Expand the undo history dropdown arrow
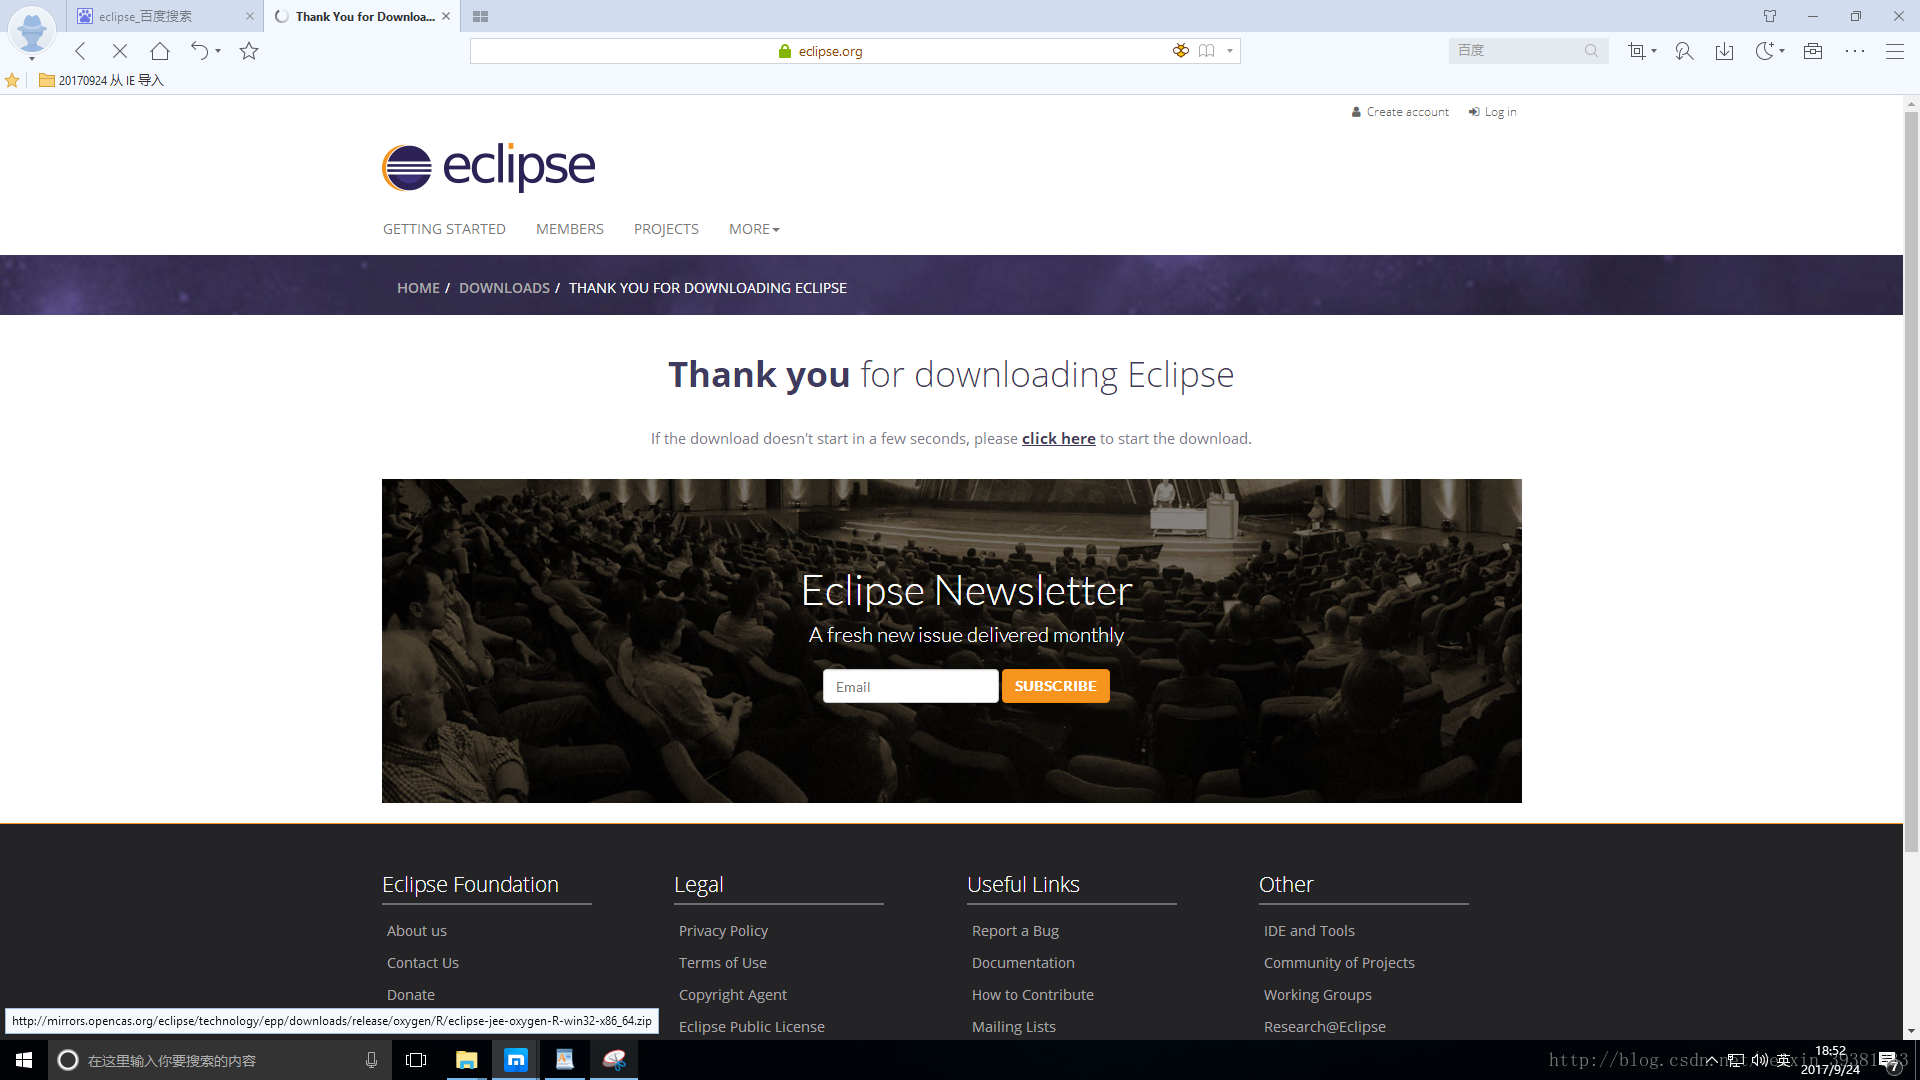This screenshot has height=1080, width=1920. click(x=218, y=51)
